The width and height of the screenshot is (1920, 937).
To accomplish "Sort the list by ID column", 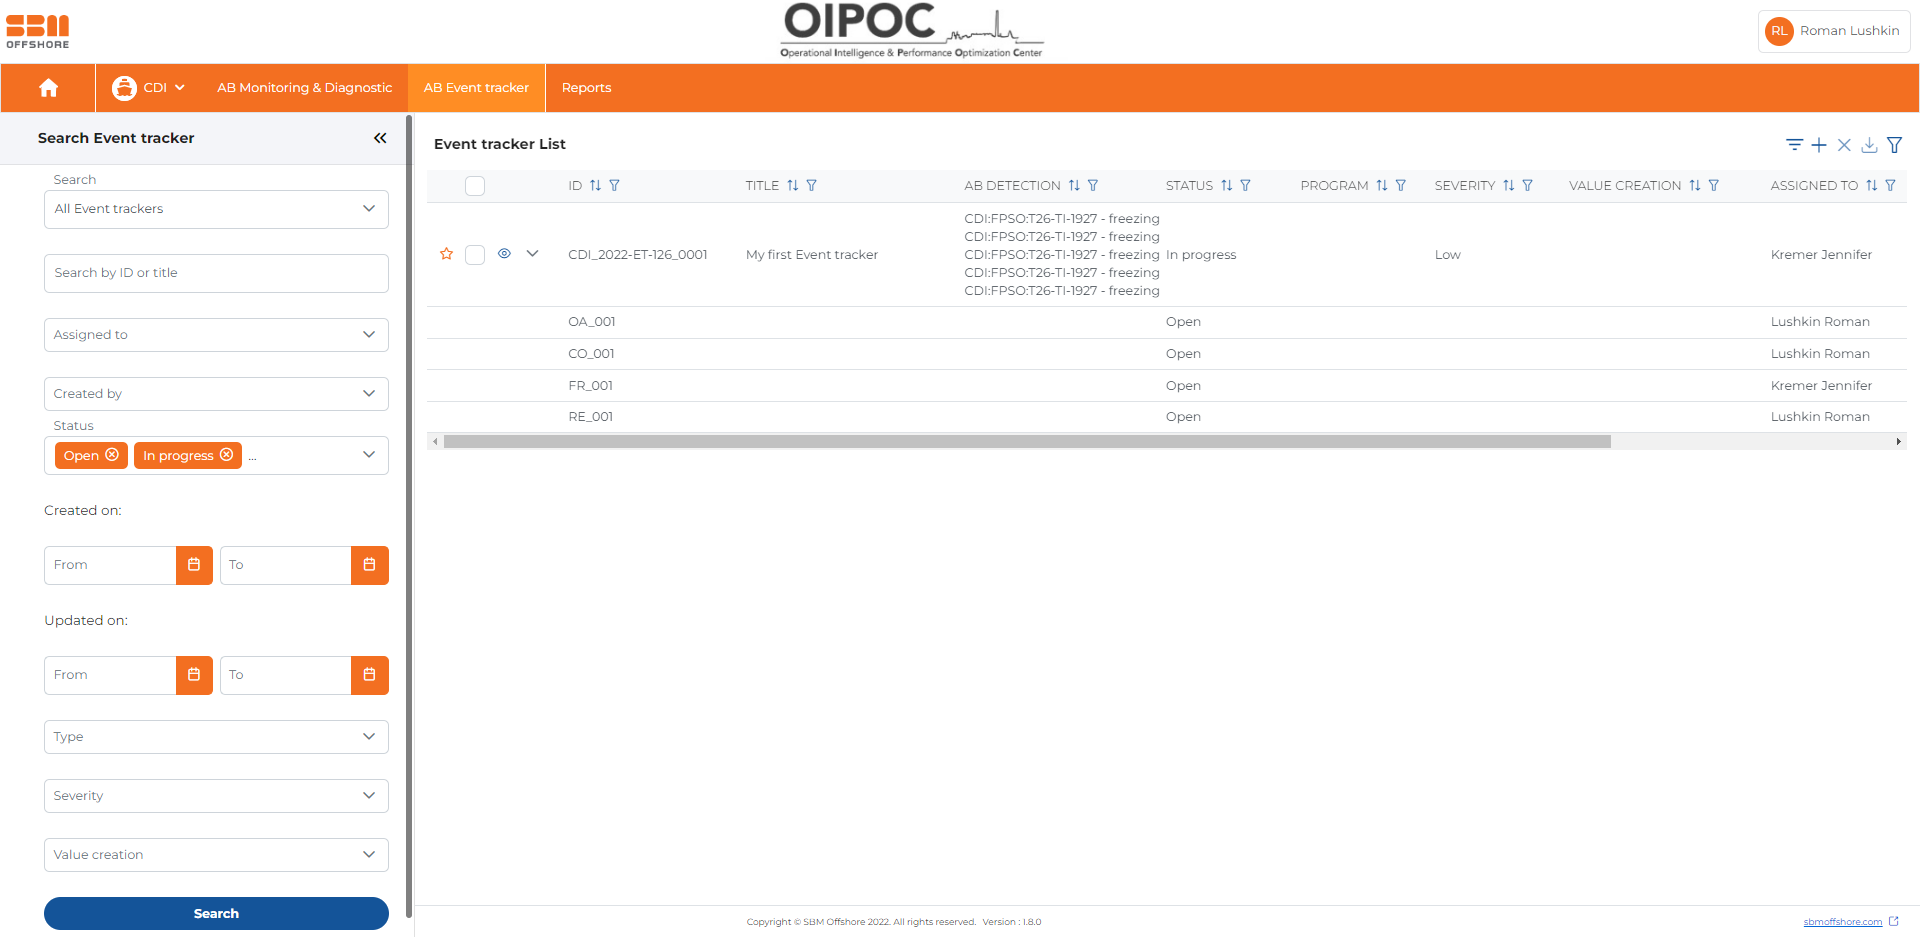I will [x=595, y=186].
